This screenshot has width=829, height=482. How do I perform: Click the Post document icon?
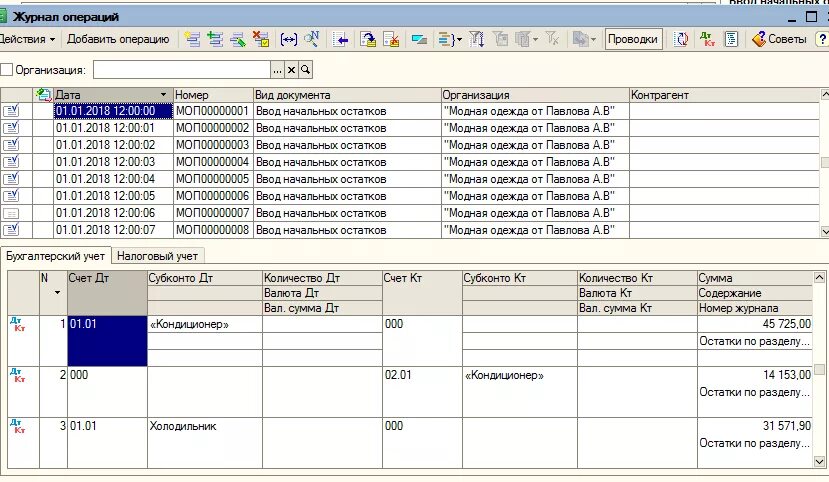tap(369, 39)
